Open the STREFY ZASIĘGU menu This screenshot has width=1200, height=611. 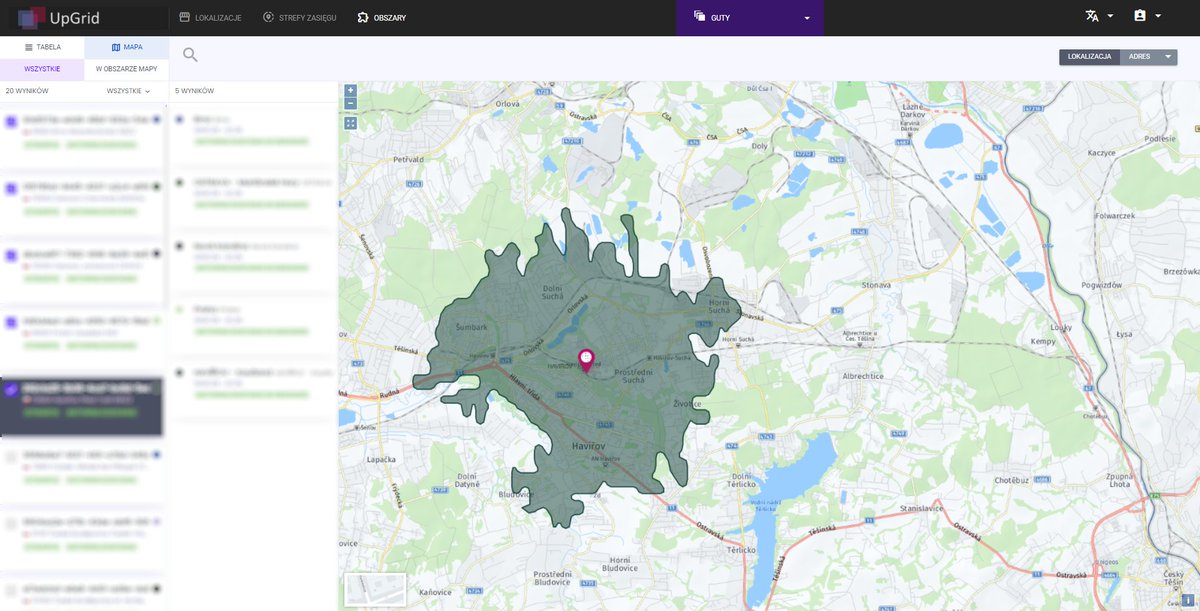(x=300, y=18)
